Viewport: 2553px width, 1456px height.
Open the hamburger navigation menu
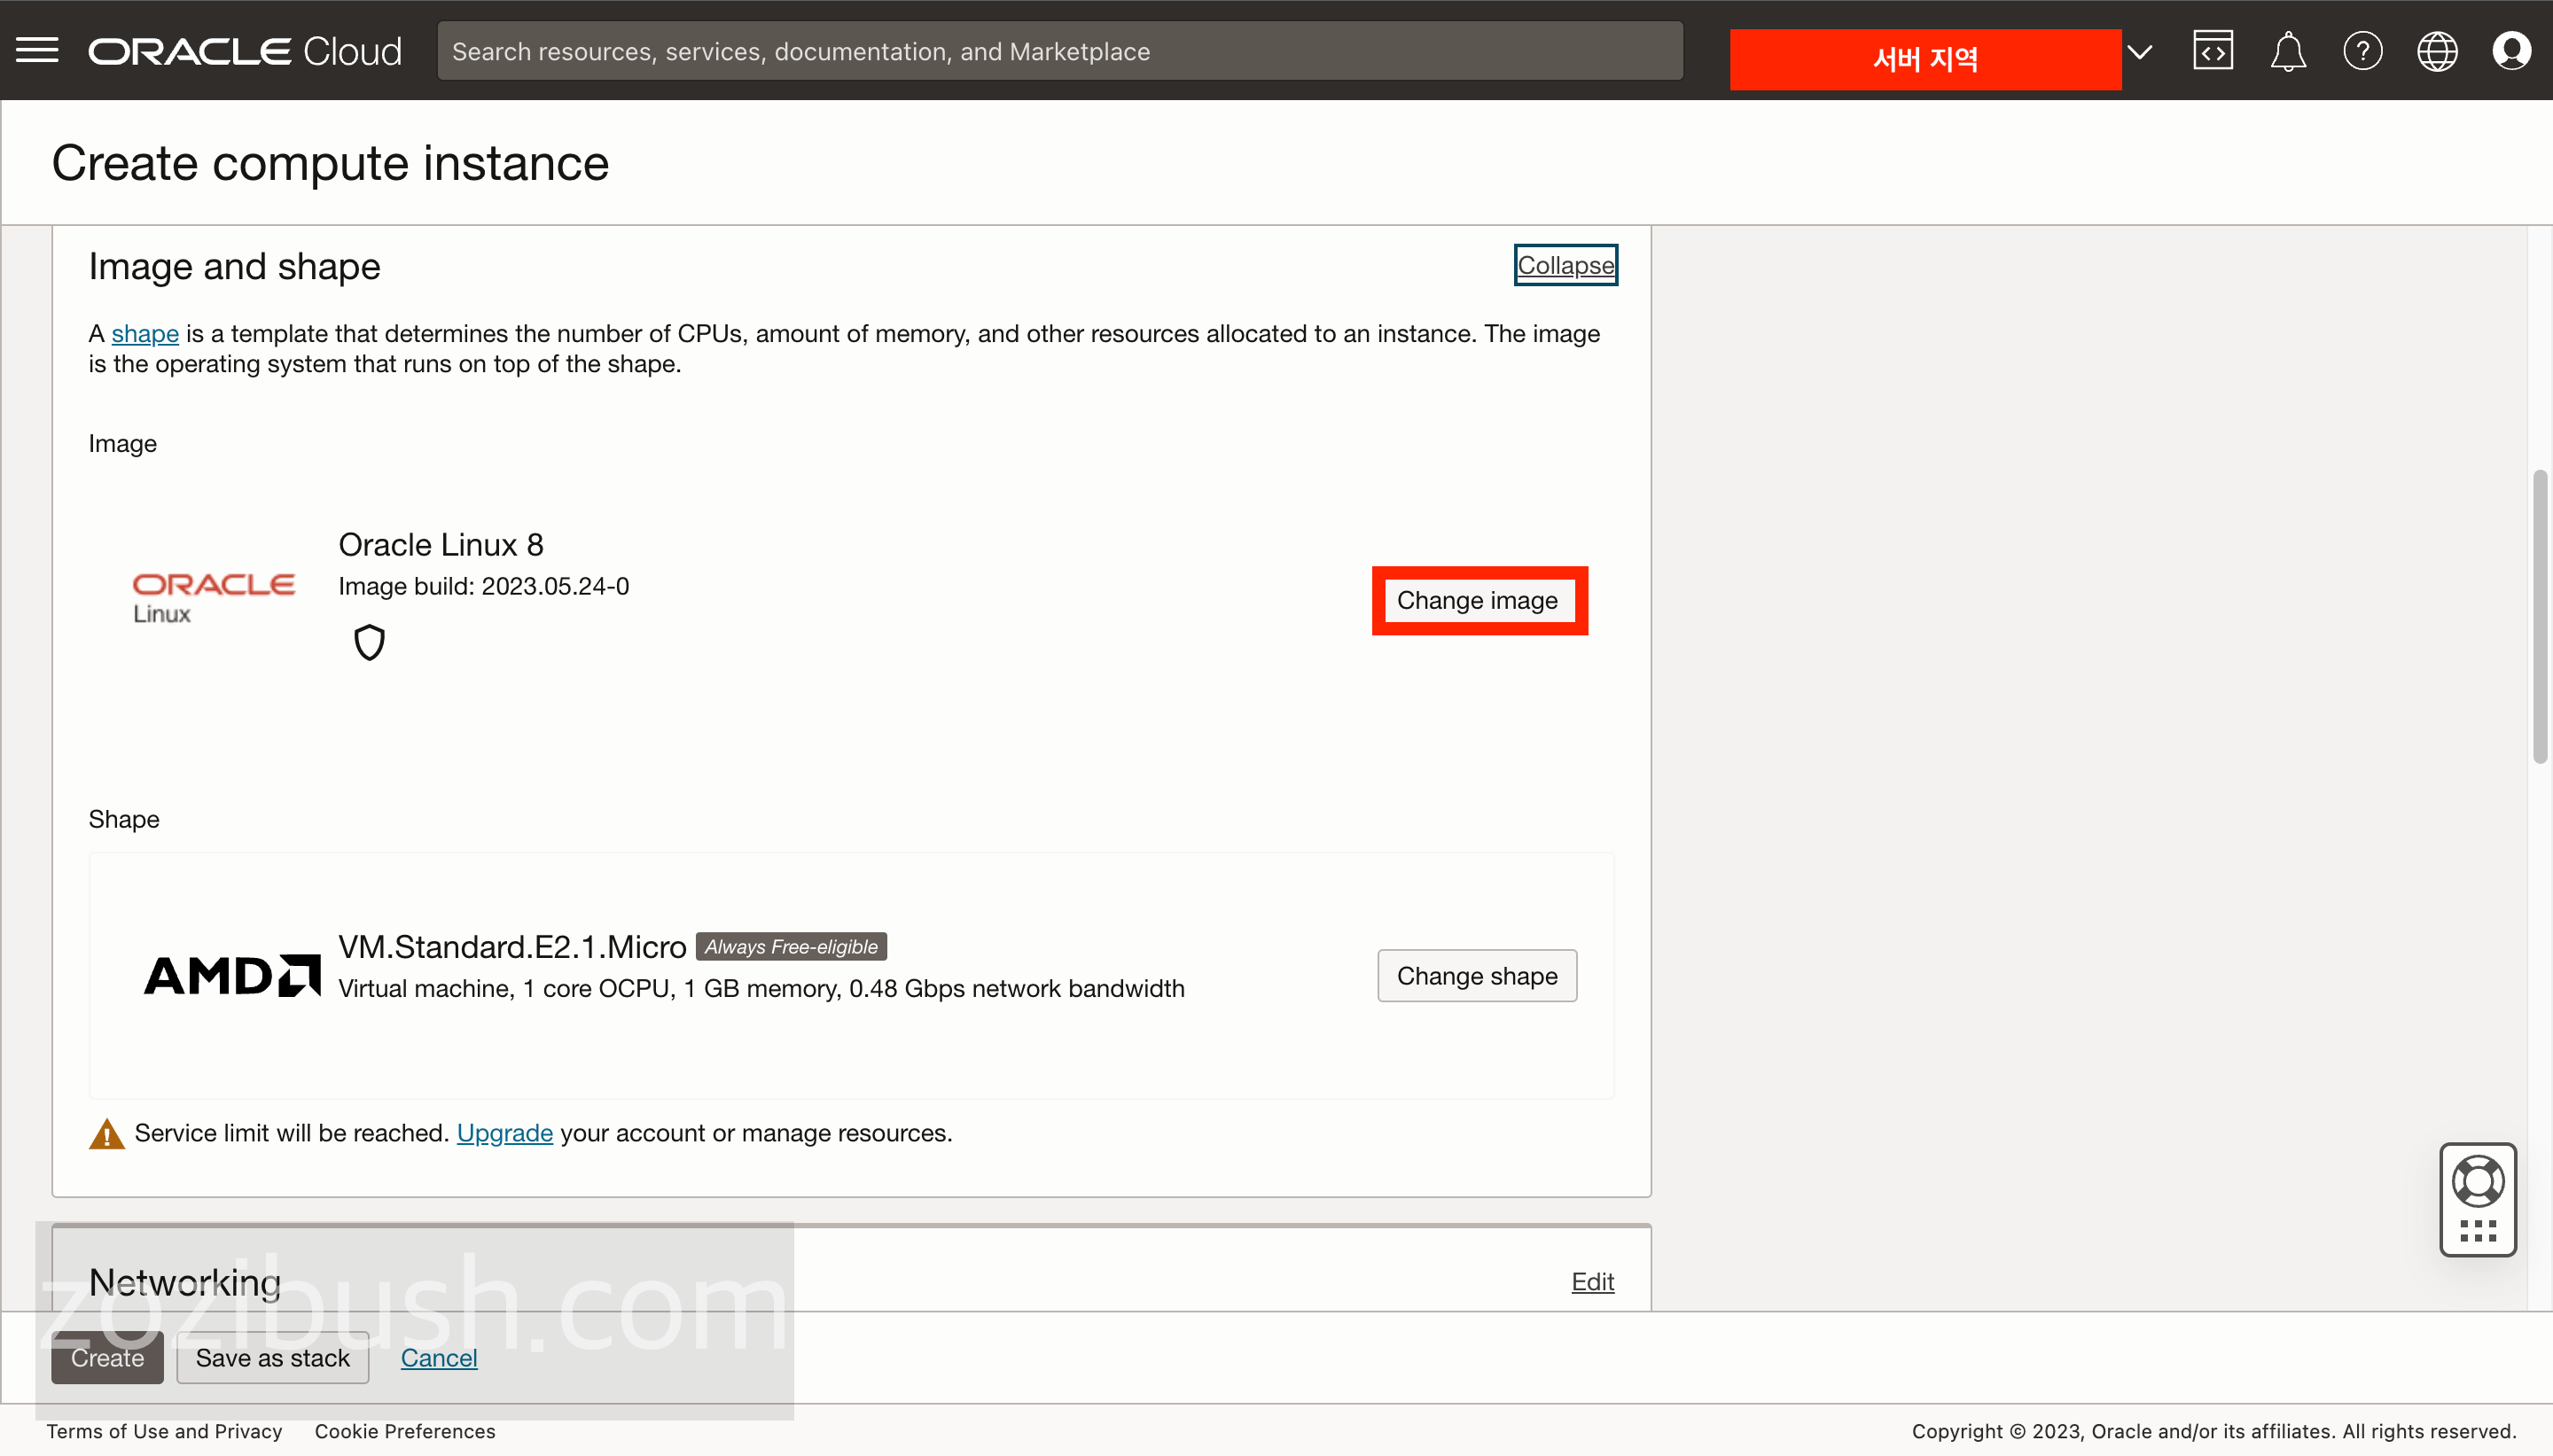click(37, 50)
